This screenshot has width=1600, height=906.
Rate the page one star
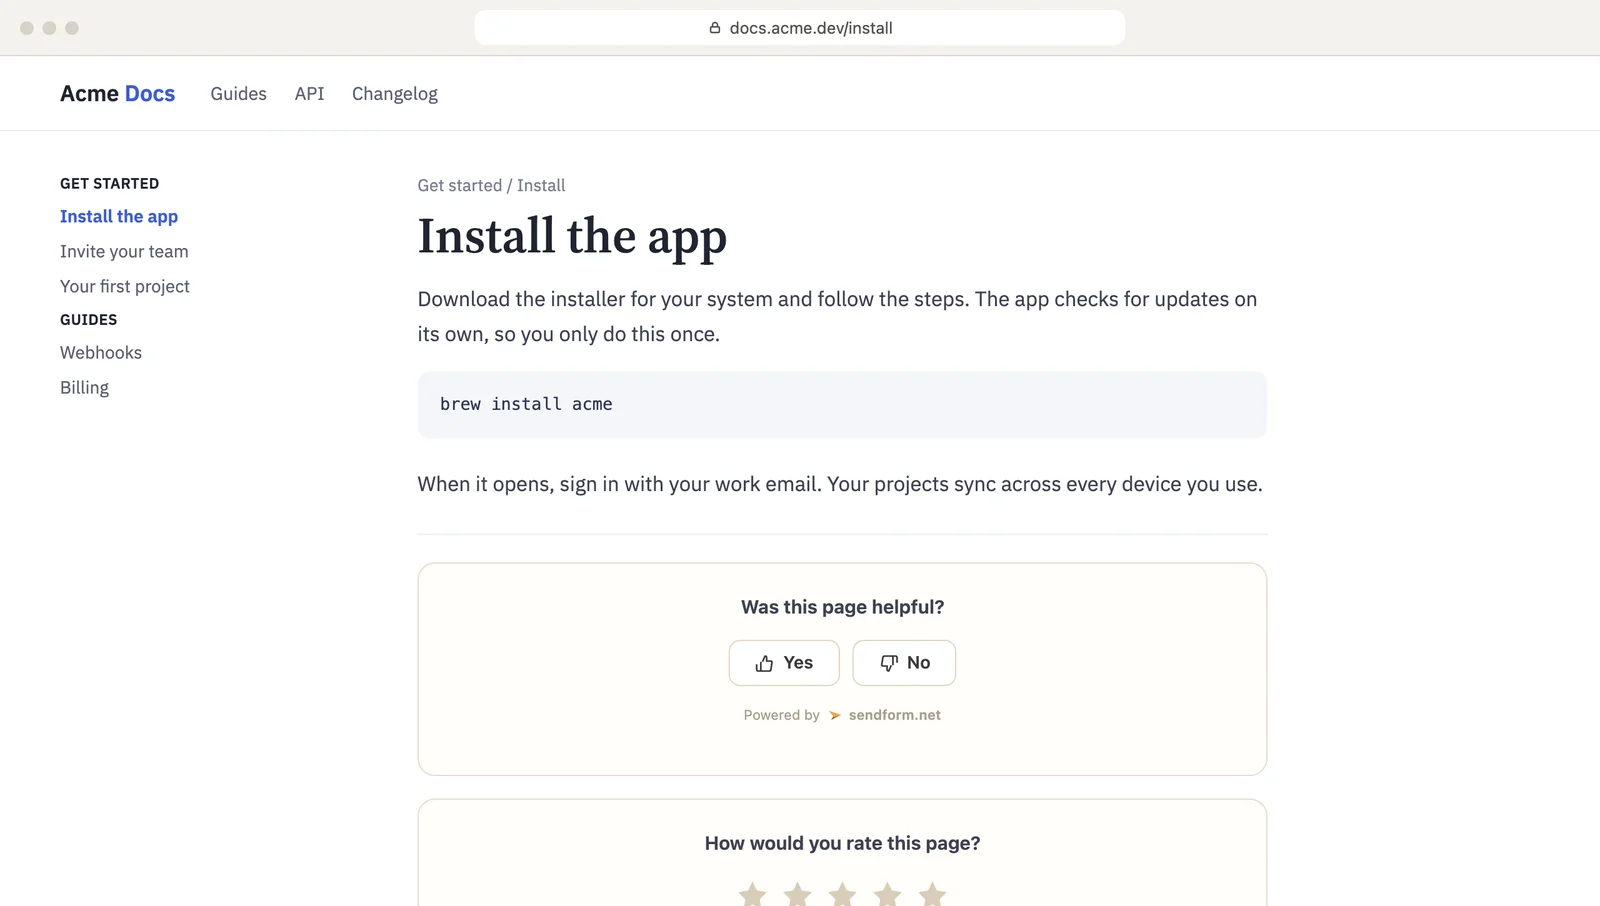point(752,894)
